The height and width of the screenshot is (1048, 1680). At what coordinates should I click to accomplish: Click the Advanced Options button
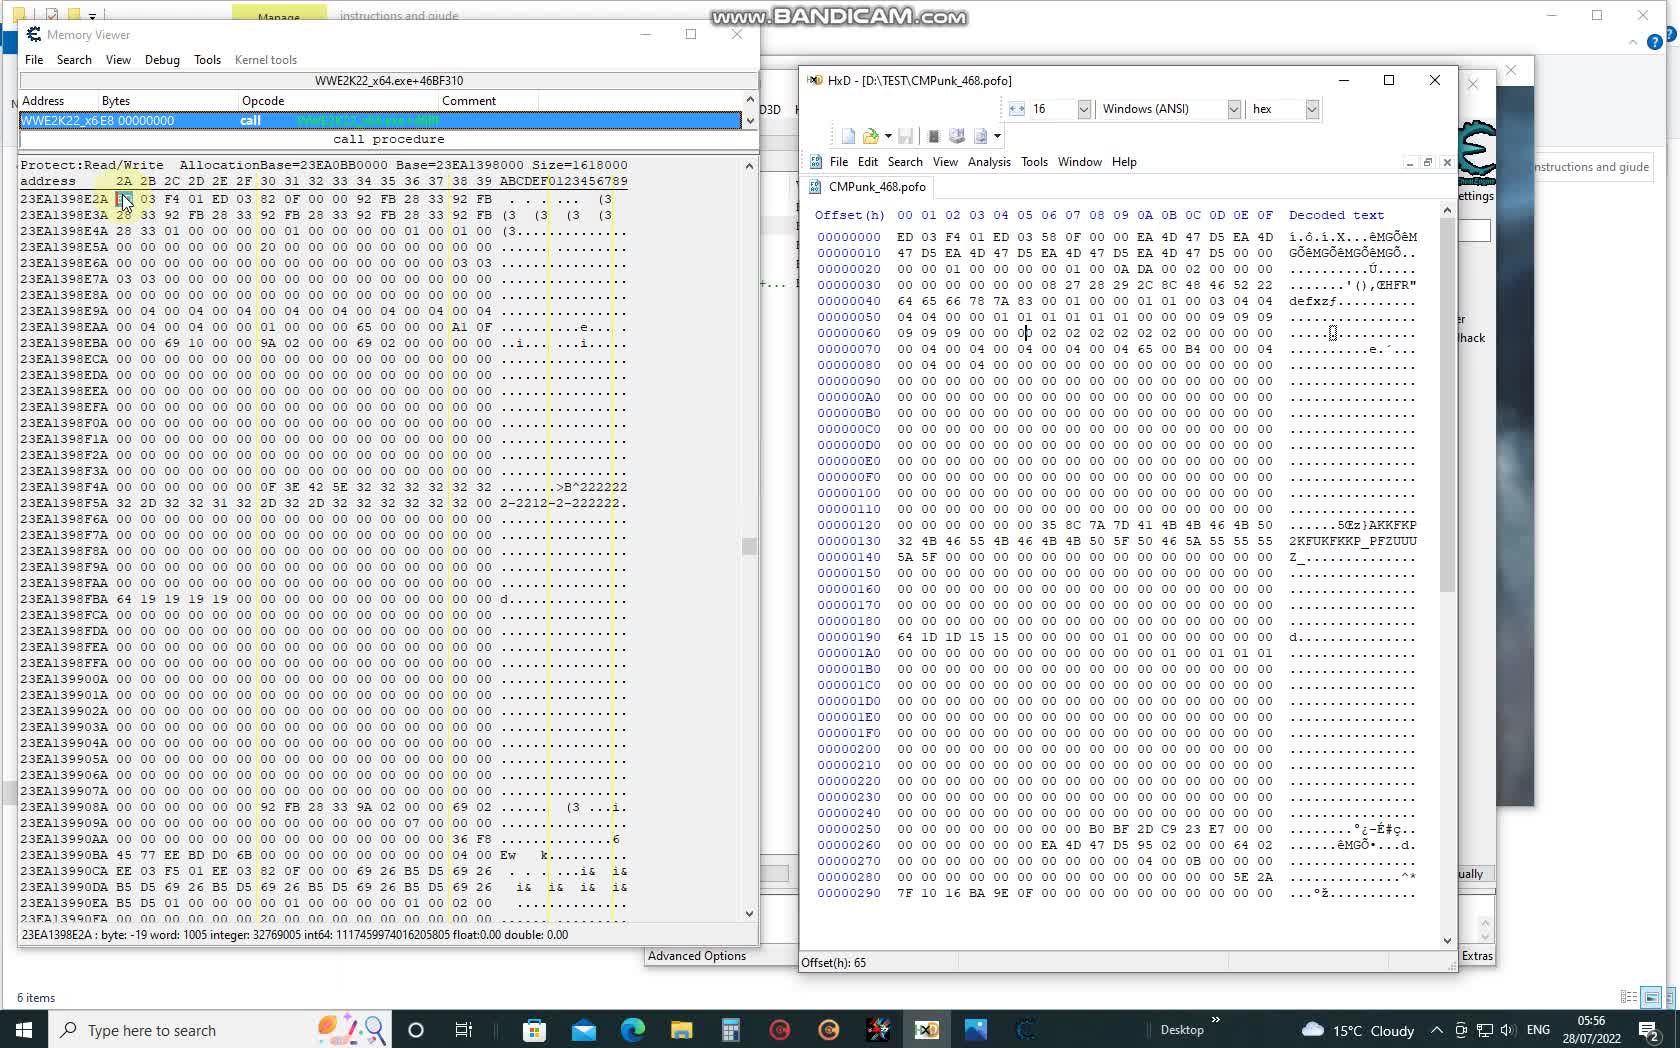point(697,955)
